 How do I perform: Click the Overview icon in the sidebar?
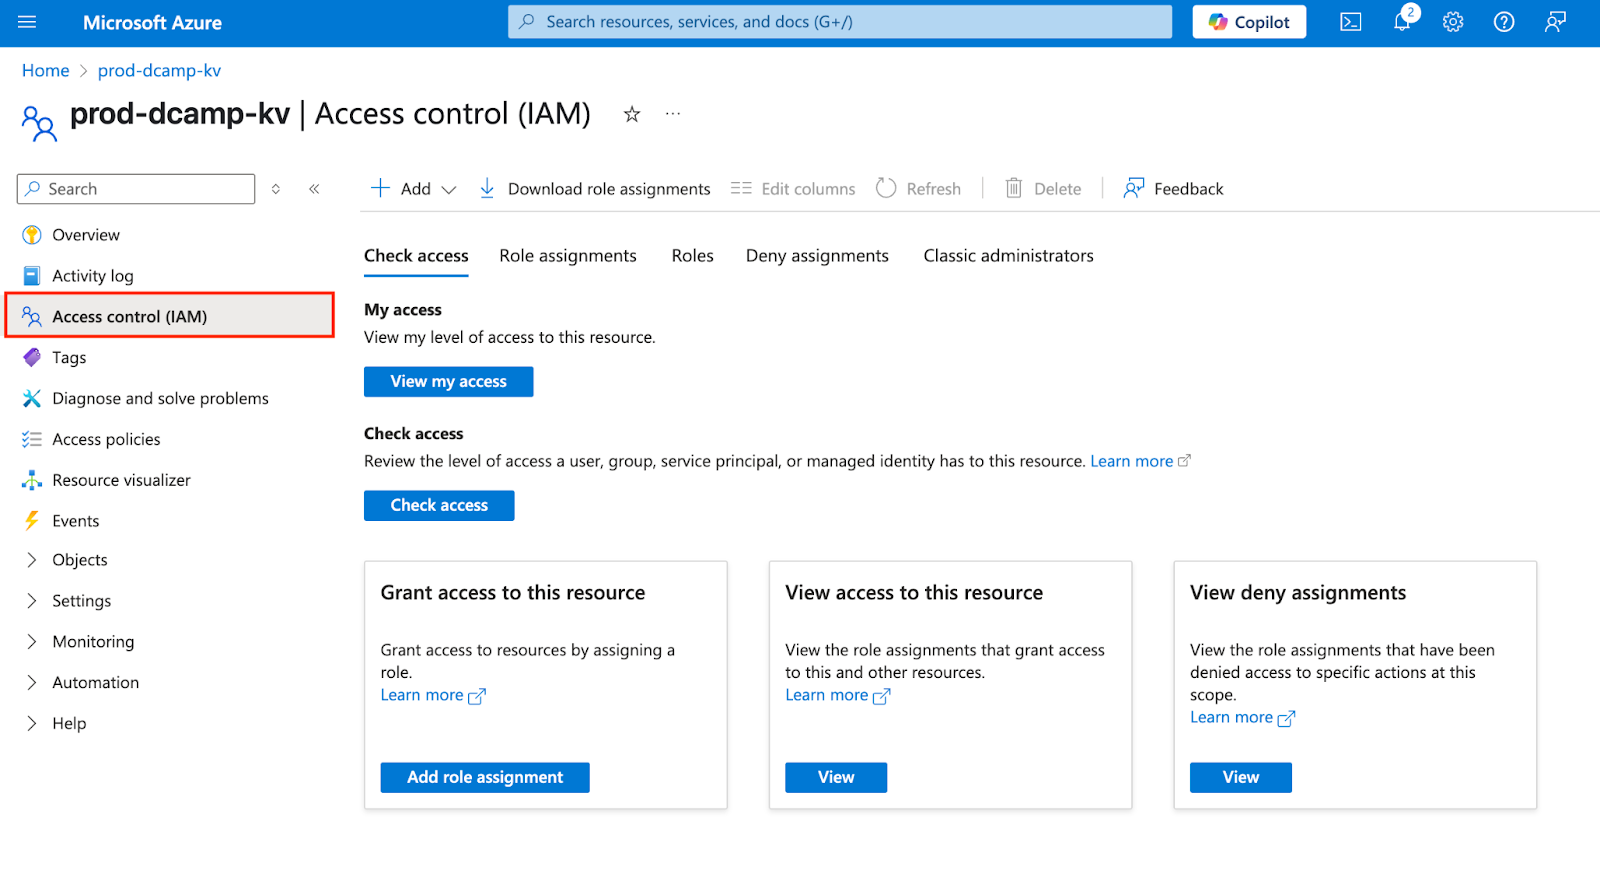point(32,235)
